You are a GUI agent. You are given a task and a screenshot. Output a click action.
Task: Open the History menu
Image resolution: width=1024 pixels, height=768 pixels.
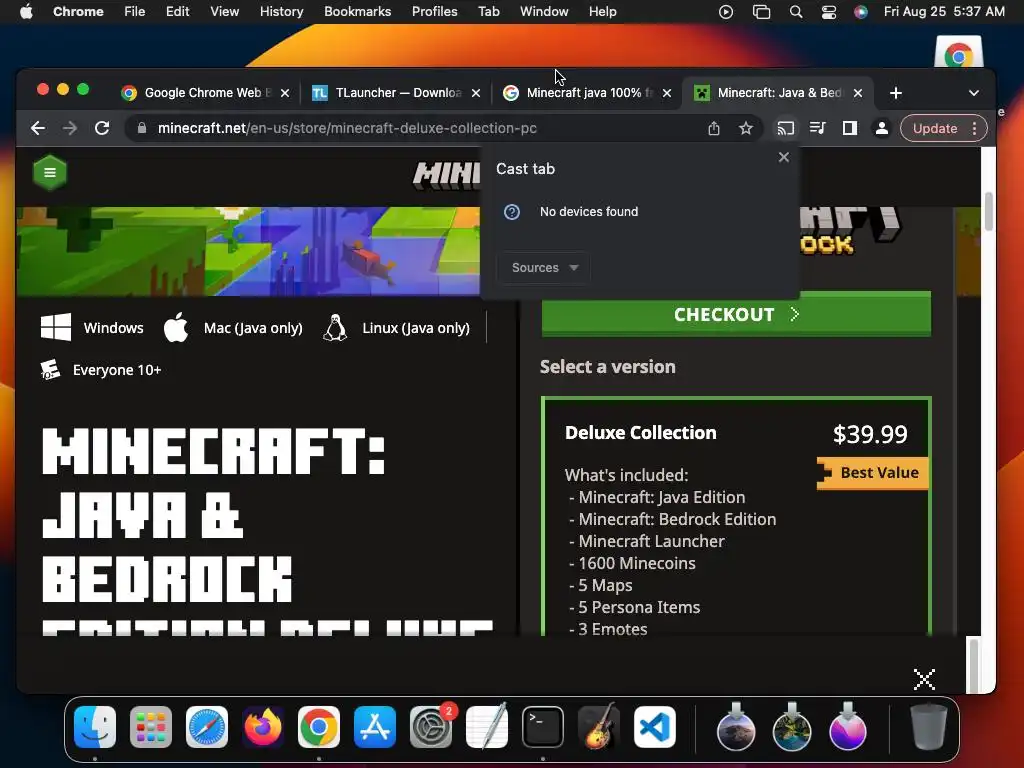click(281, 12)
